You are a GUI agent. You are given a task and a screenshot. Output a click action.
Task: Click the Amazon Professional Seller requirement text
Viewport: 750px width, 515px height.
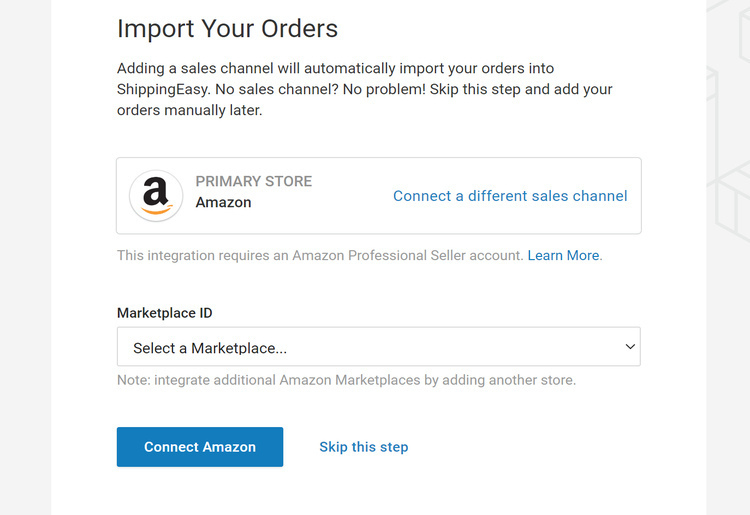[x=320, y=256]
